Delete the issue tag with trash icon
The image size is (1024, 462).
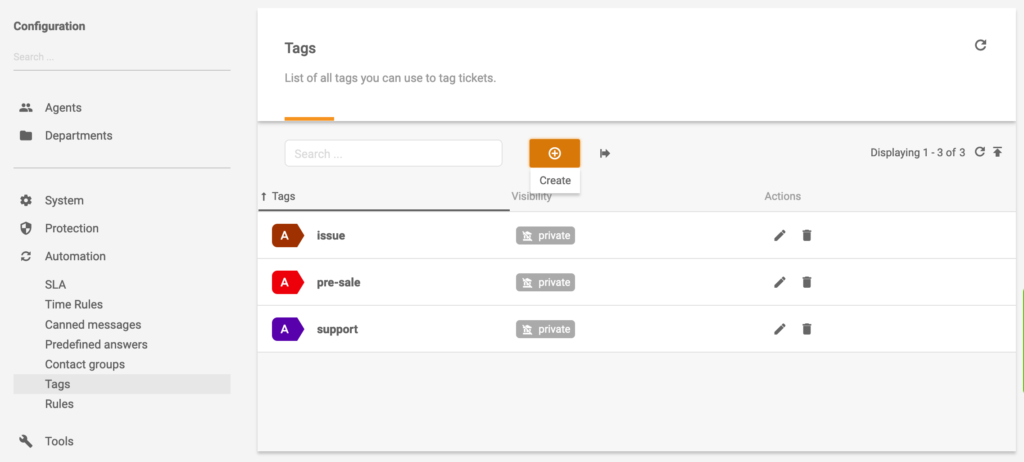(807, 235)
